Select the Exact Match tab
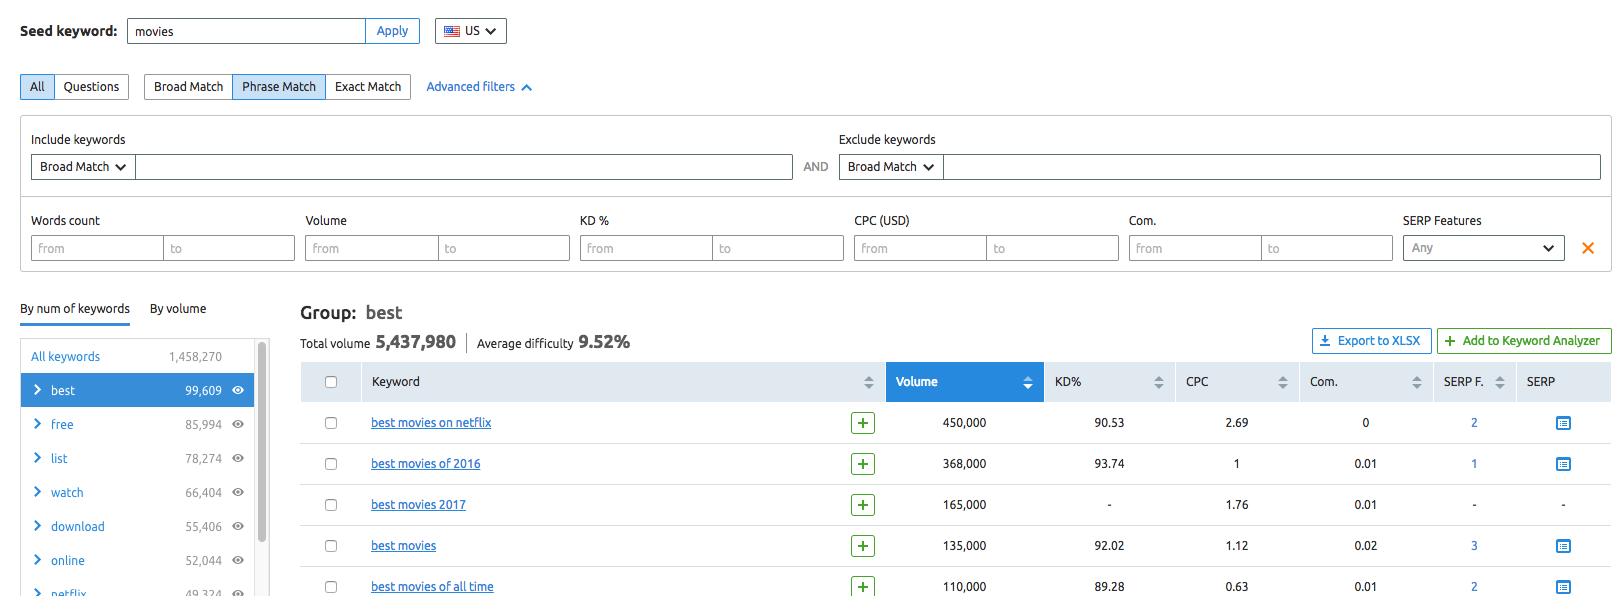The image size is (1623, 596). click(367, 87)
